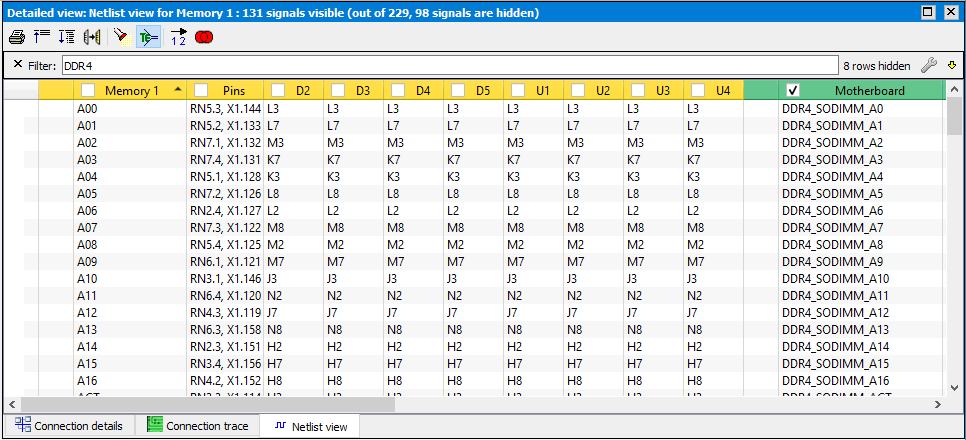Tick the U4 column checkbox

698,91
